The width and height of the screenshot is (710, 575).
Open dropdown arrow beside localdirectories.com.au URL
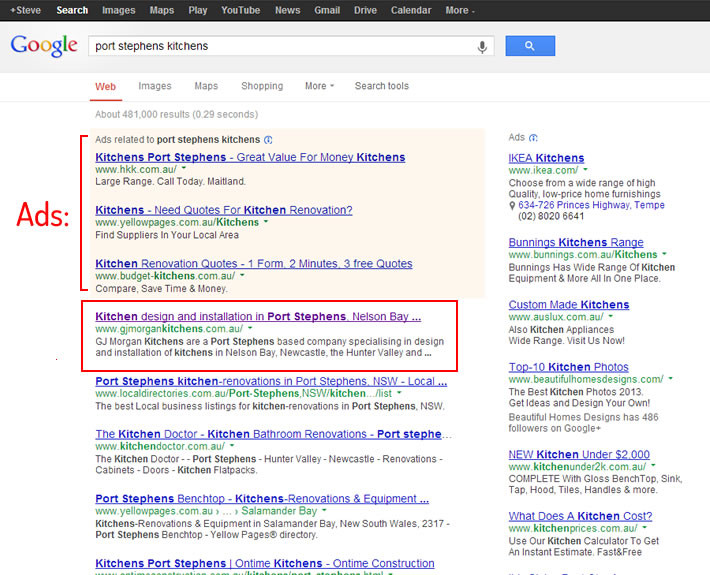click(x=399, y=393)
